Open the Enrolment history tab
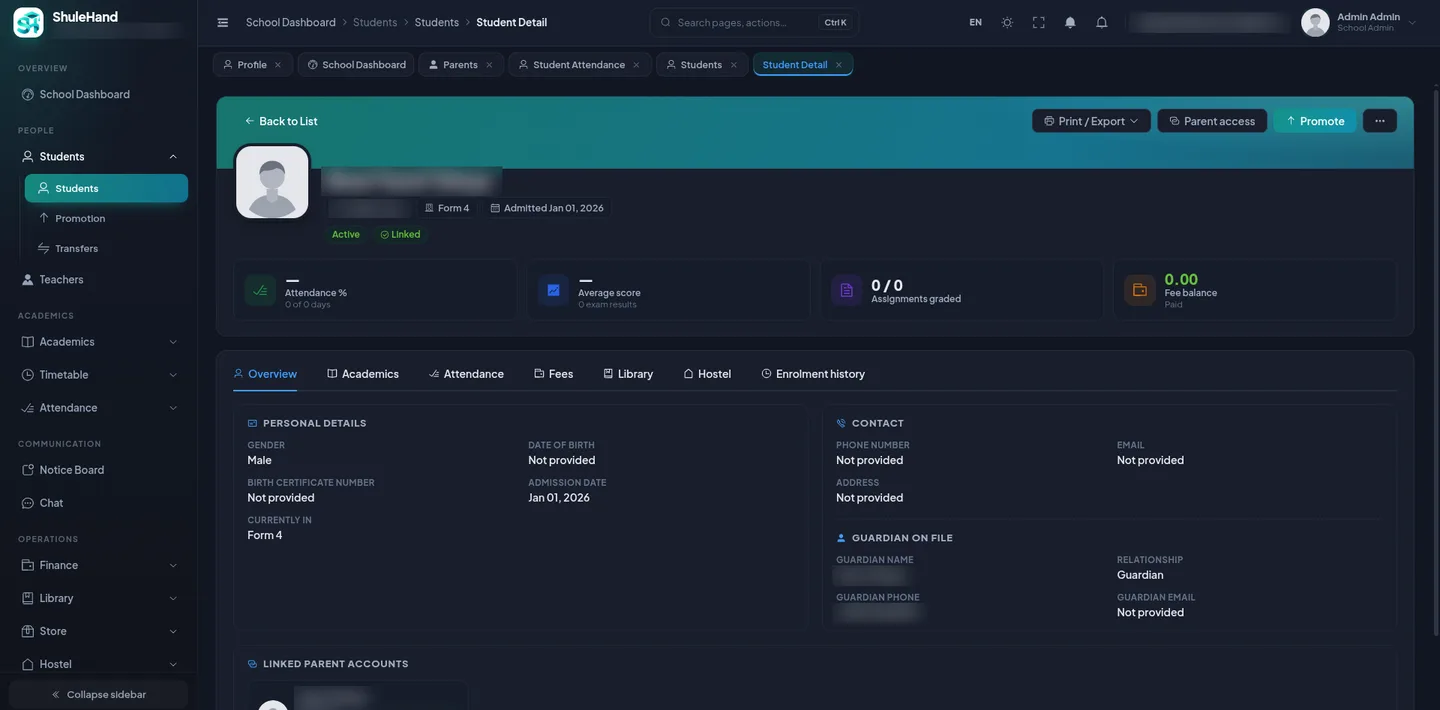This screenshot has width=1440, height=710. [813, 374]
